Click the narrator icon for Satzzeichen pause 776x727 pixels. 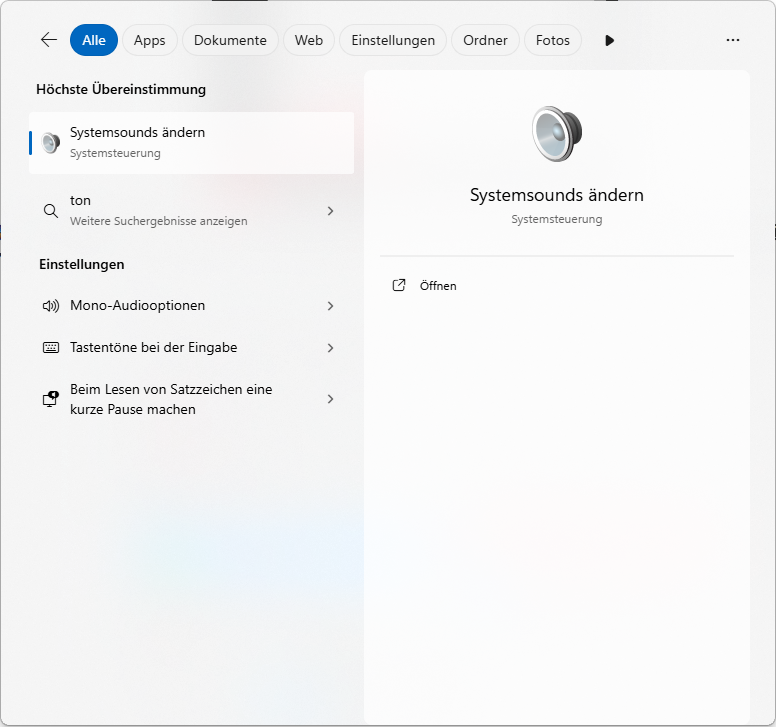50,399
